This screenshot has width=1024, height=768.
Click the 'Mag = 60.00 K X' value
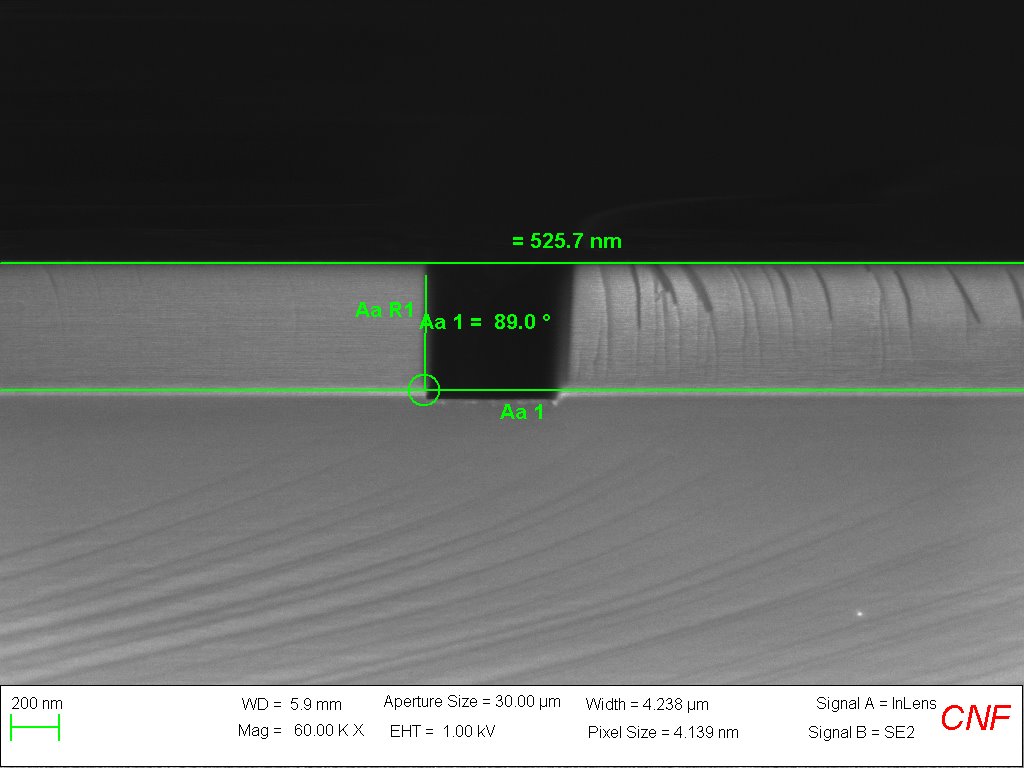301,730
